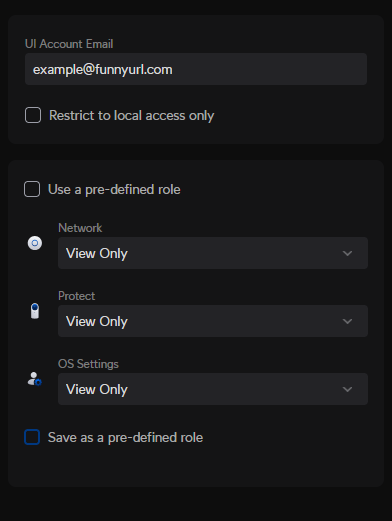Click the UI Account Email label

click(69, 44)
